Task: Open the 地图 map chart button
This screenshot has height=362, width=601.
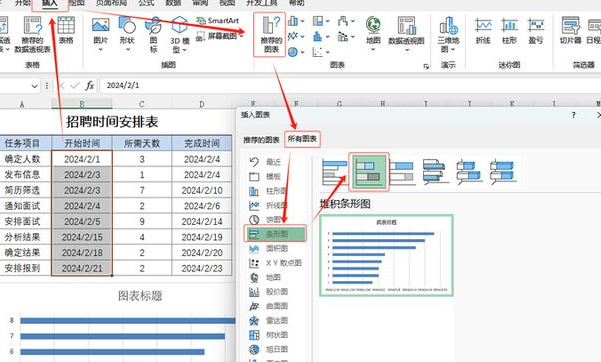Action: (373, 34)
